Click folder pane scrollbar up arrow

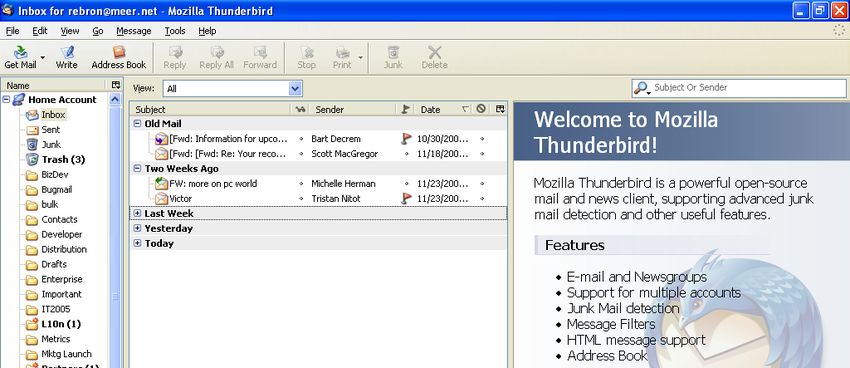pos(115,99)
